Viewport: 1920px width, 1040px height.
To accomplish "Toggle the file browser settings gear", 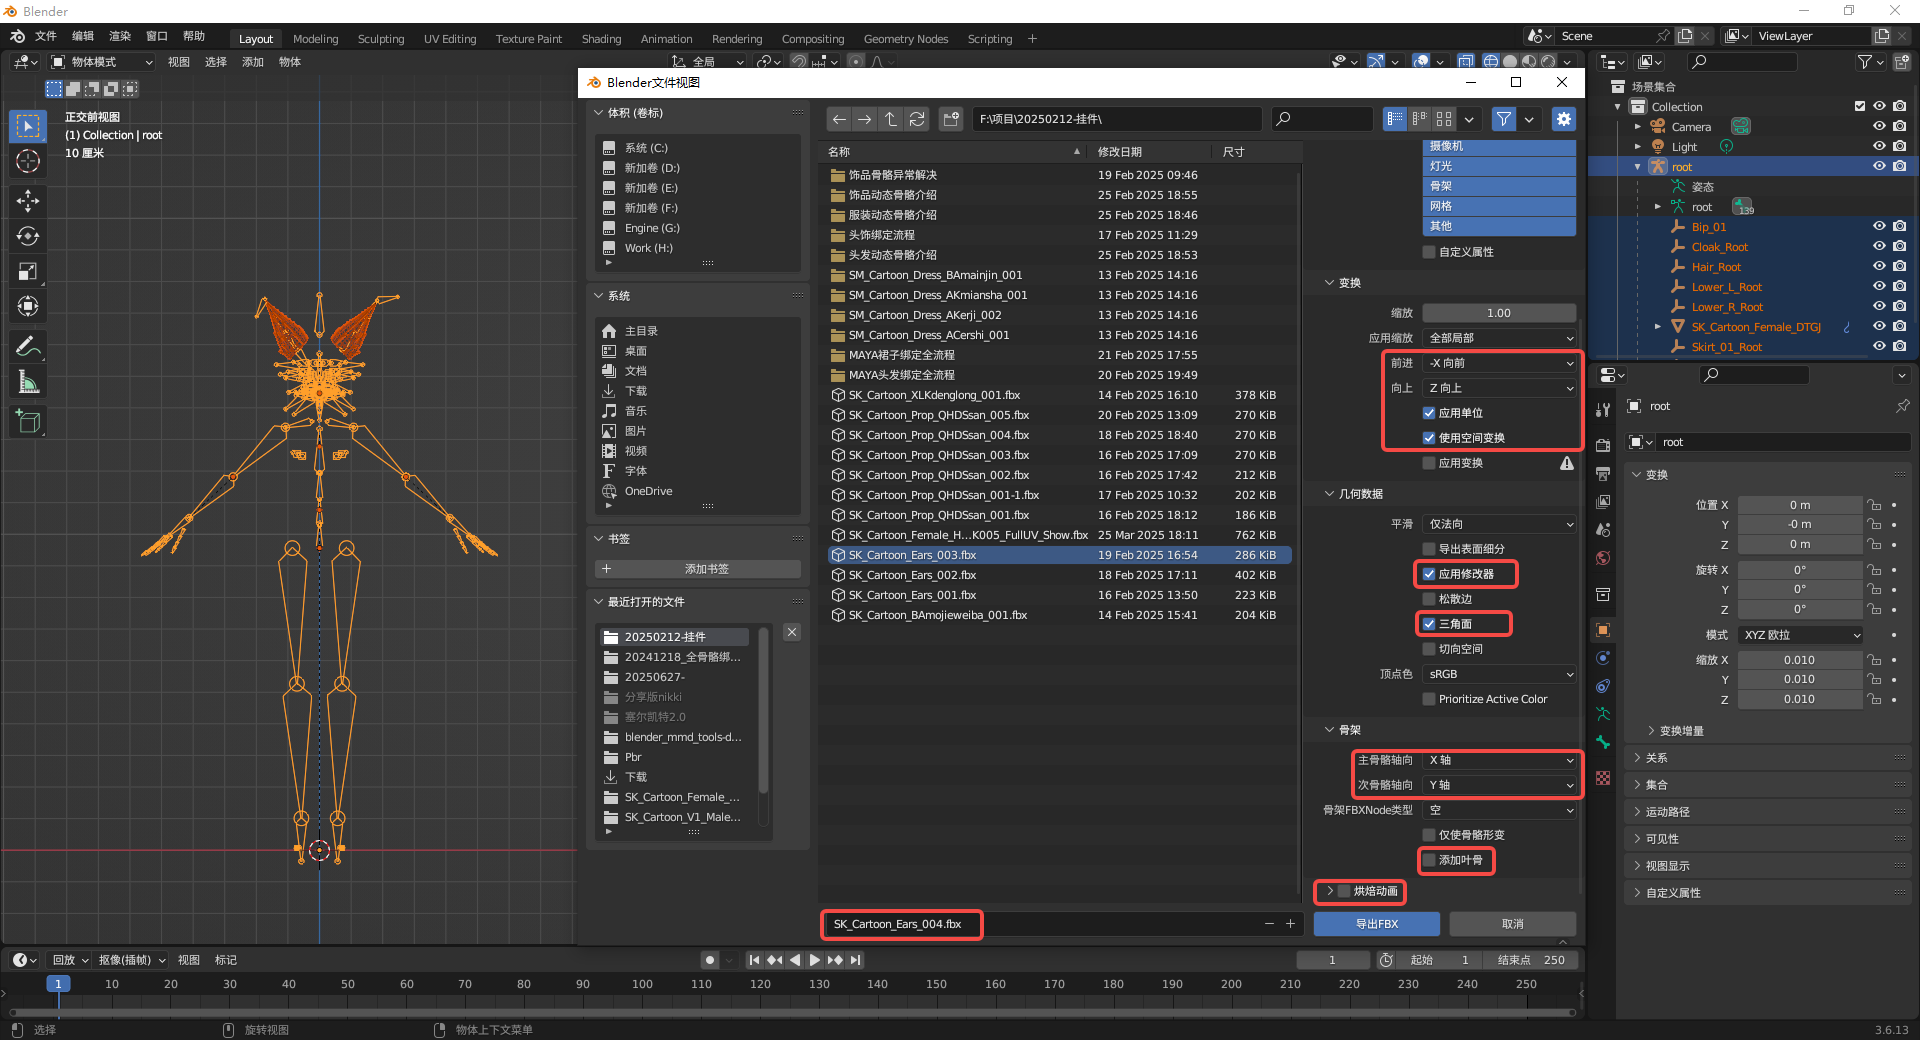I will click(x=1563, y=119).
